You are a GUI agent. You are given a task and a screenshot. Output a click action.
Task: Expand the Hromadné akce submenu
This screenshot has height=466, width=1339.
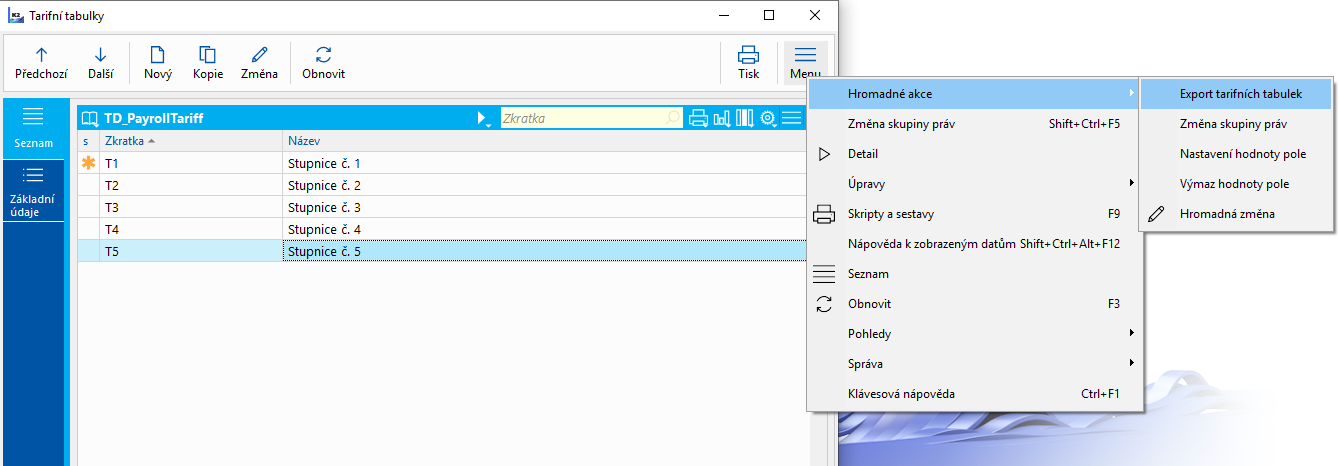pos(974,94)
